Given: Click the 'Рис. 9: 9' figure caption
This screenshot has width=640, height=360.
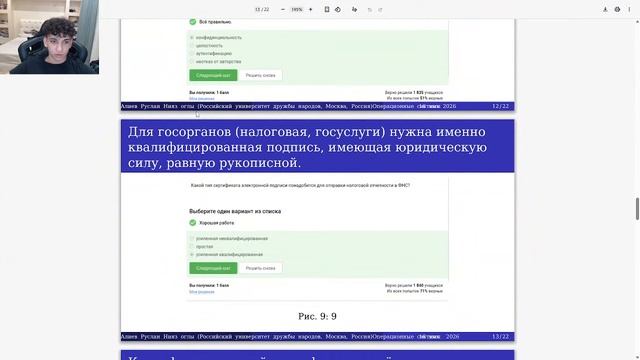Looking at the screenshot, I should [x=317, y=316].
